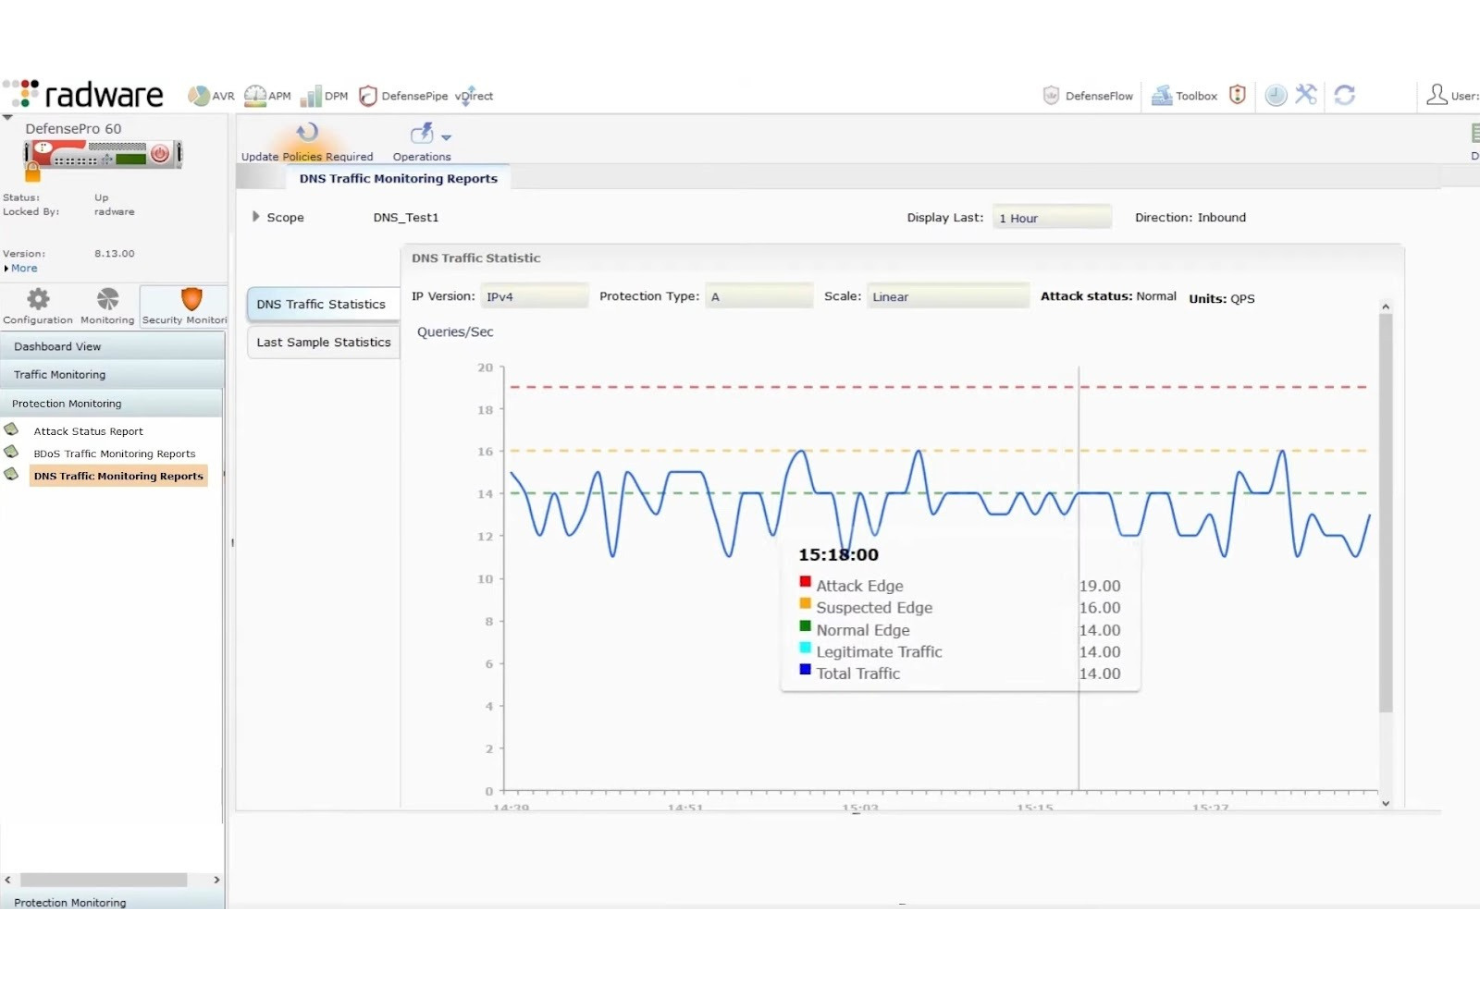1480x987 pixels.
Task: Click the Operations lightning icon
Action: 422,133
